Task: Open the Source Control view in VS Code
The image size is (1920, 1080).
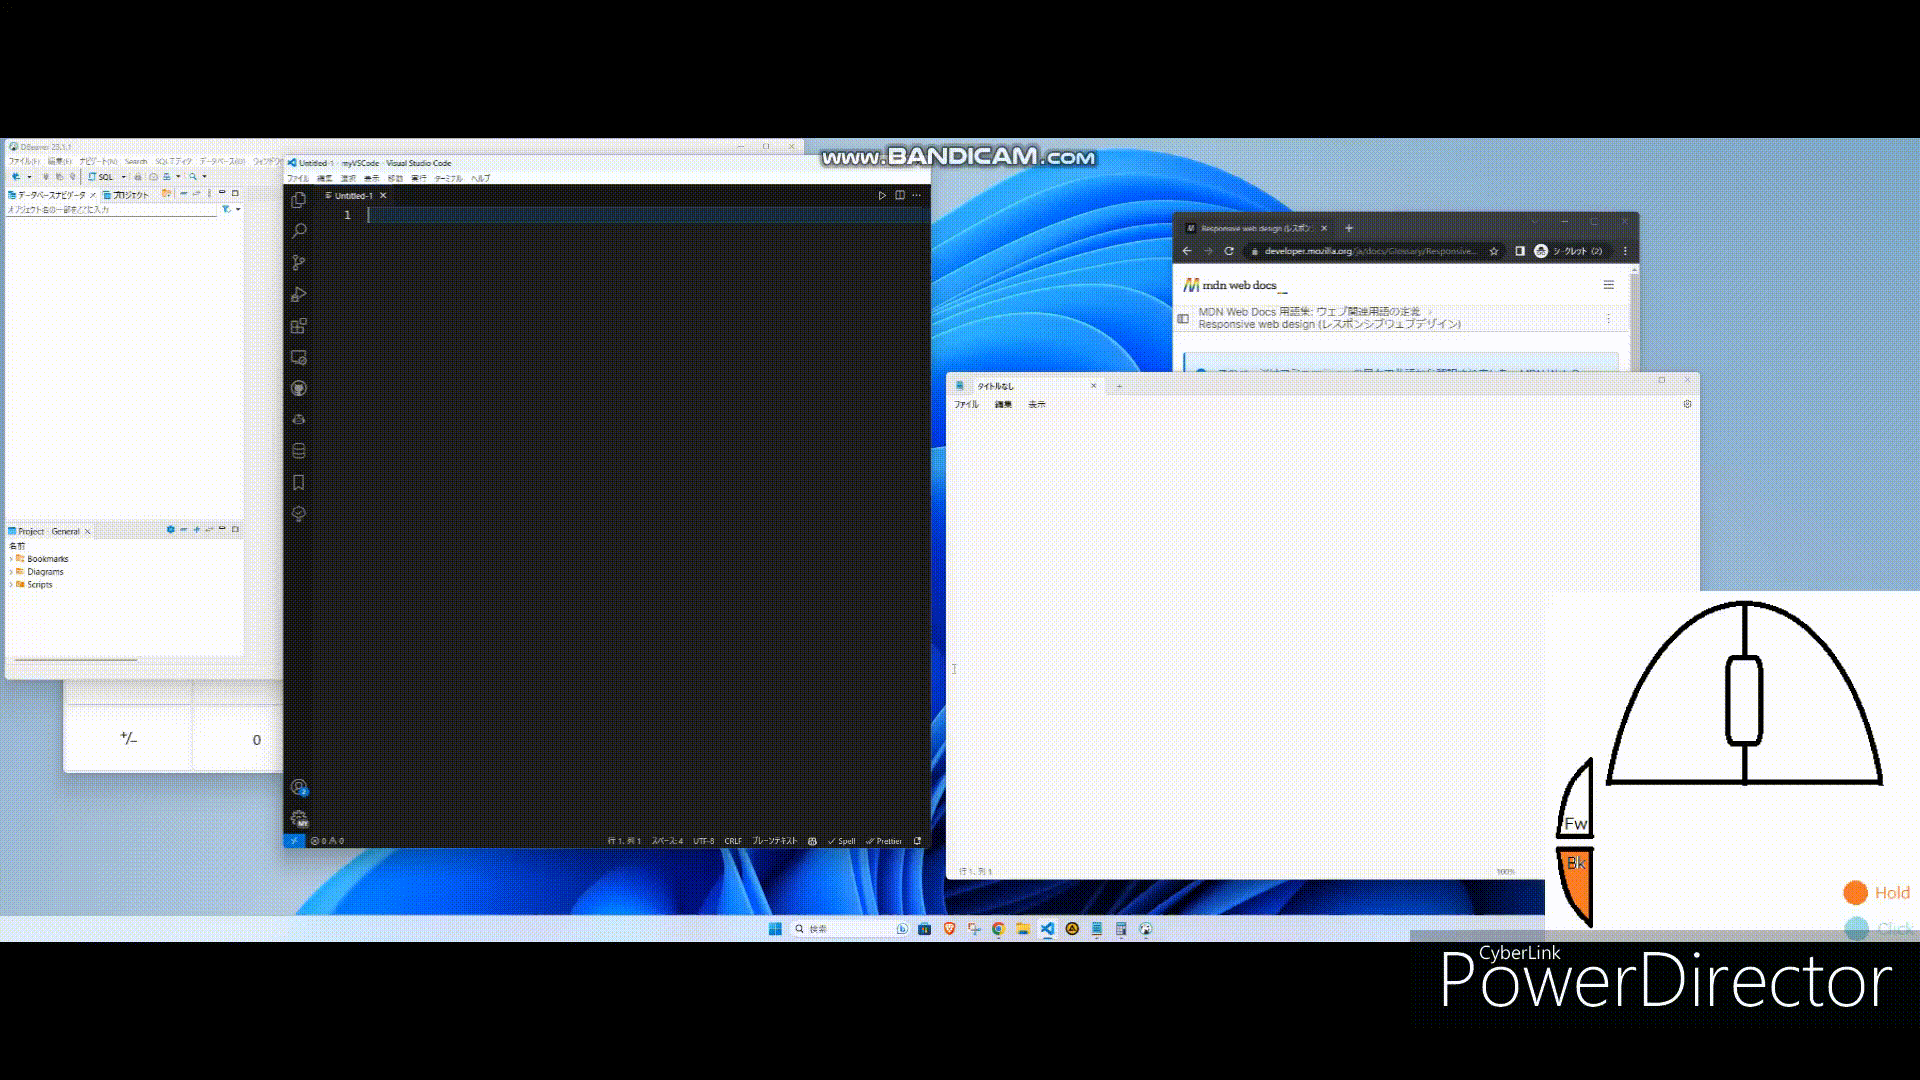Action: pos(298,263)
